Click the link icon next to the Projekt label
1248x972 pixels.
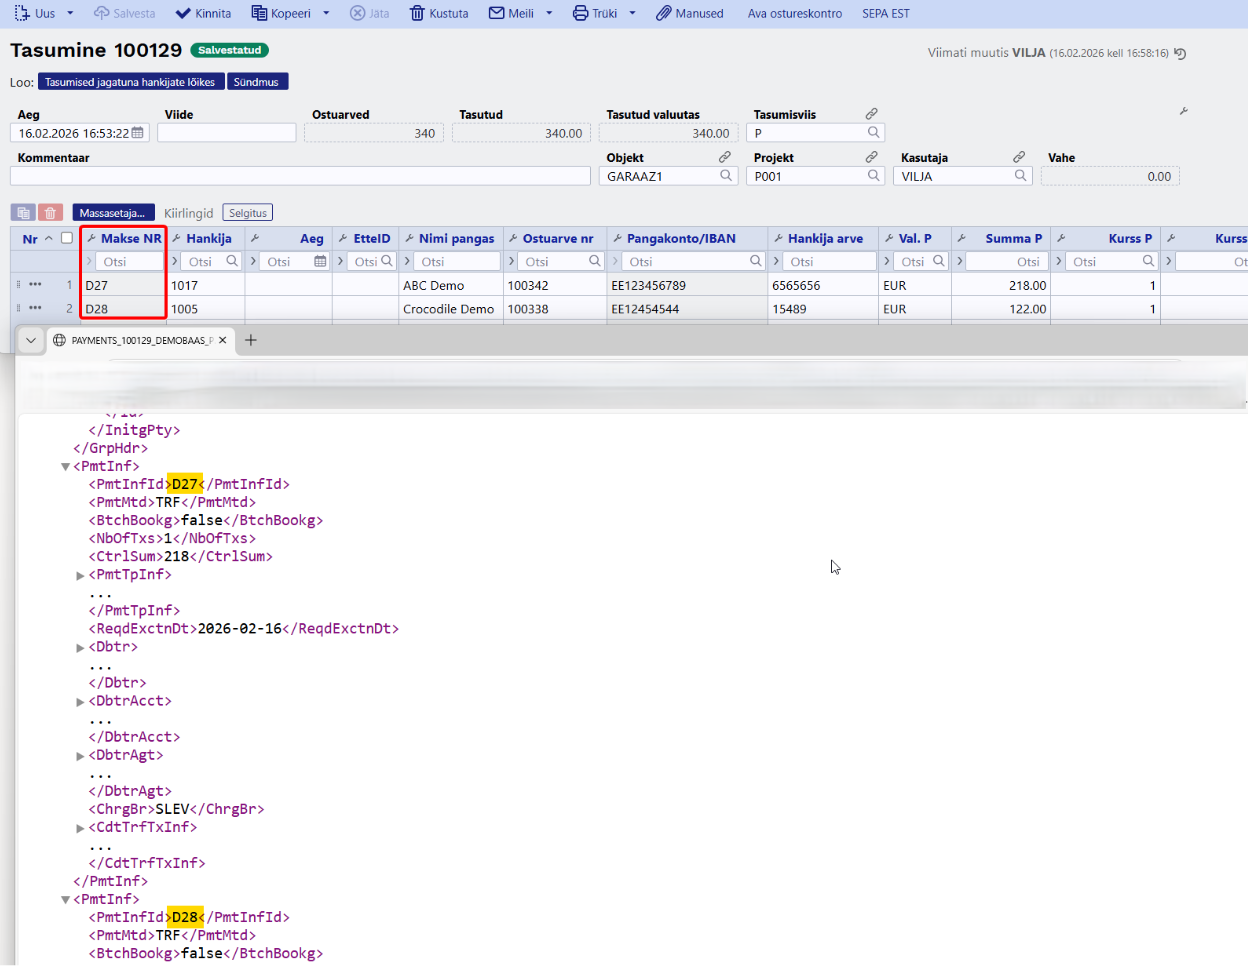[871, 157]
